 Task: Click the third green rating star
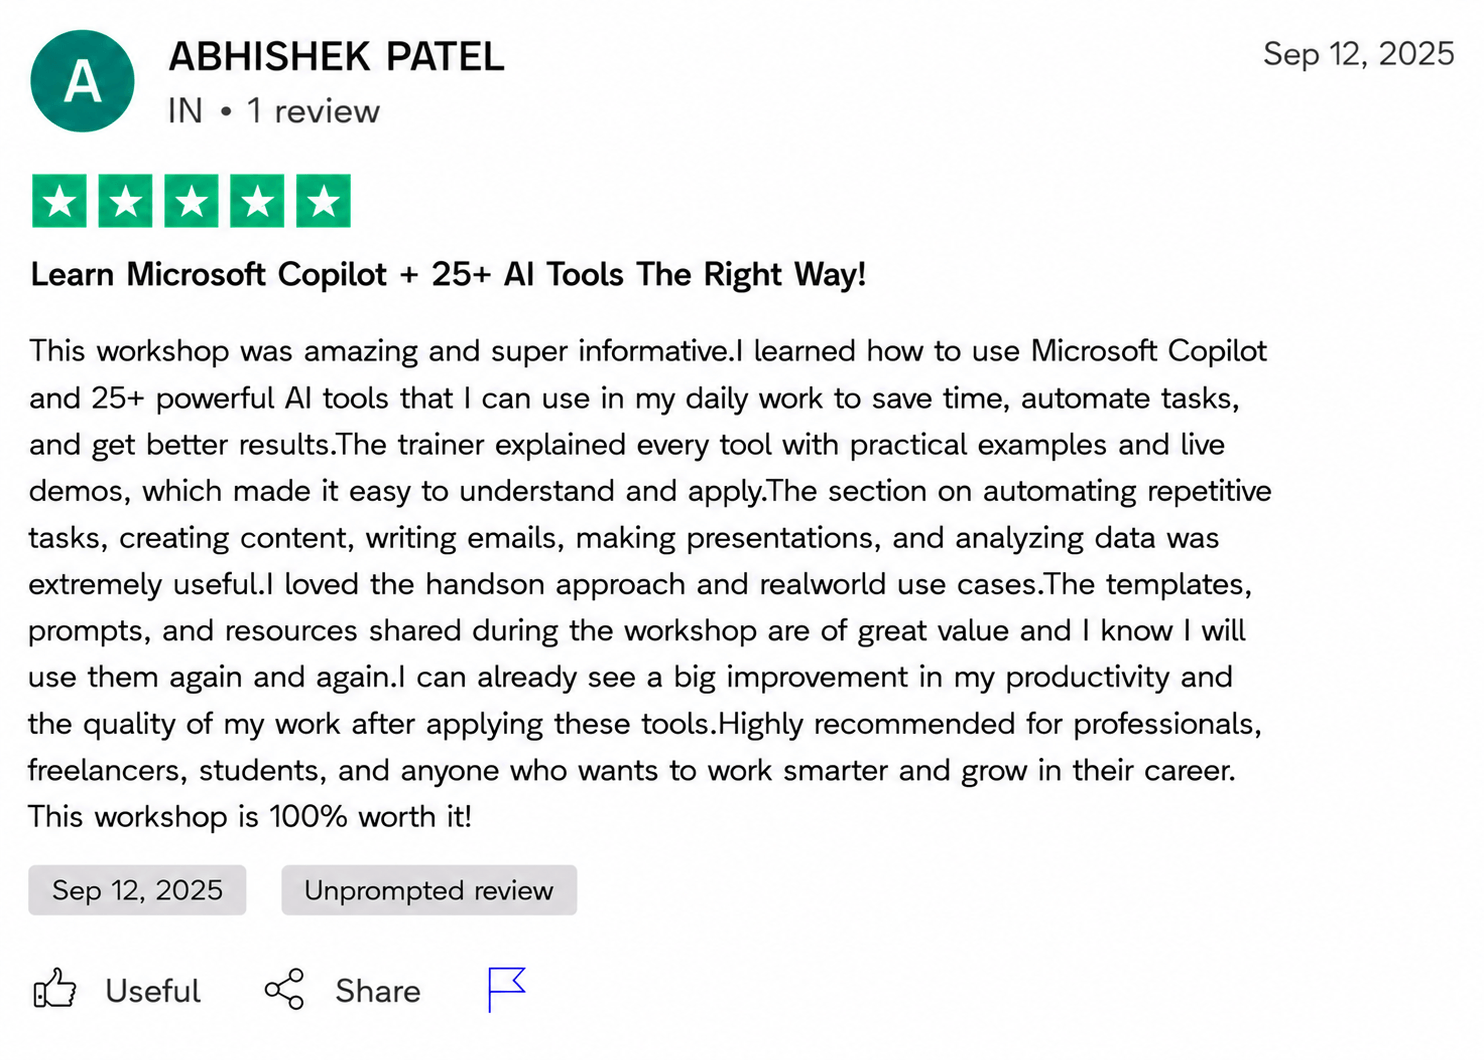click(x=191, y=201)
